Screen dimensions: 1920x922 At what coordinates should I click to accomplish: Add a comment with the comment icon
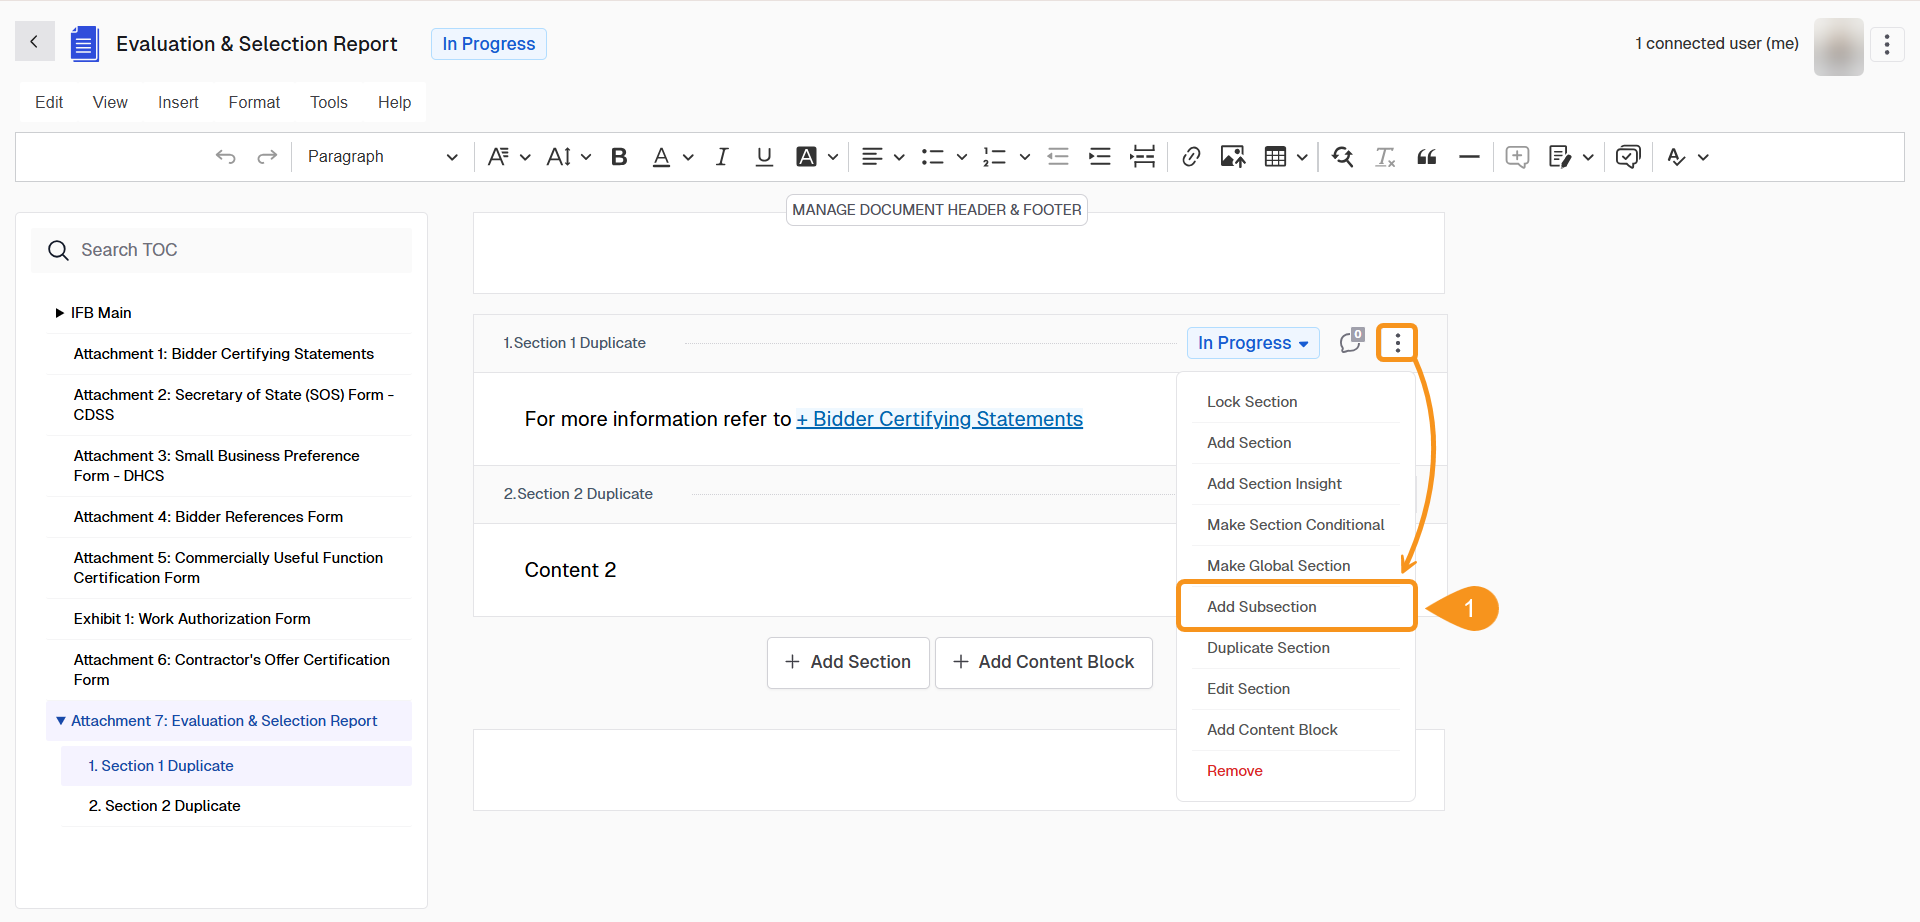point(1517,156)
